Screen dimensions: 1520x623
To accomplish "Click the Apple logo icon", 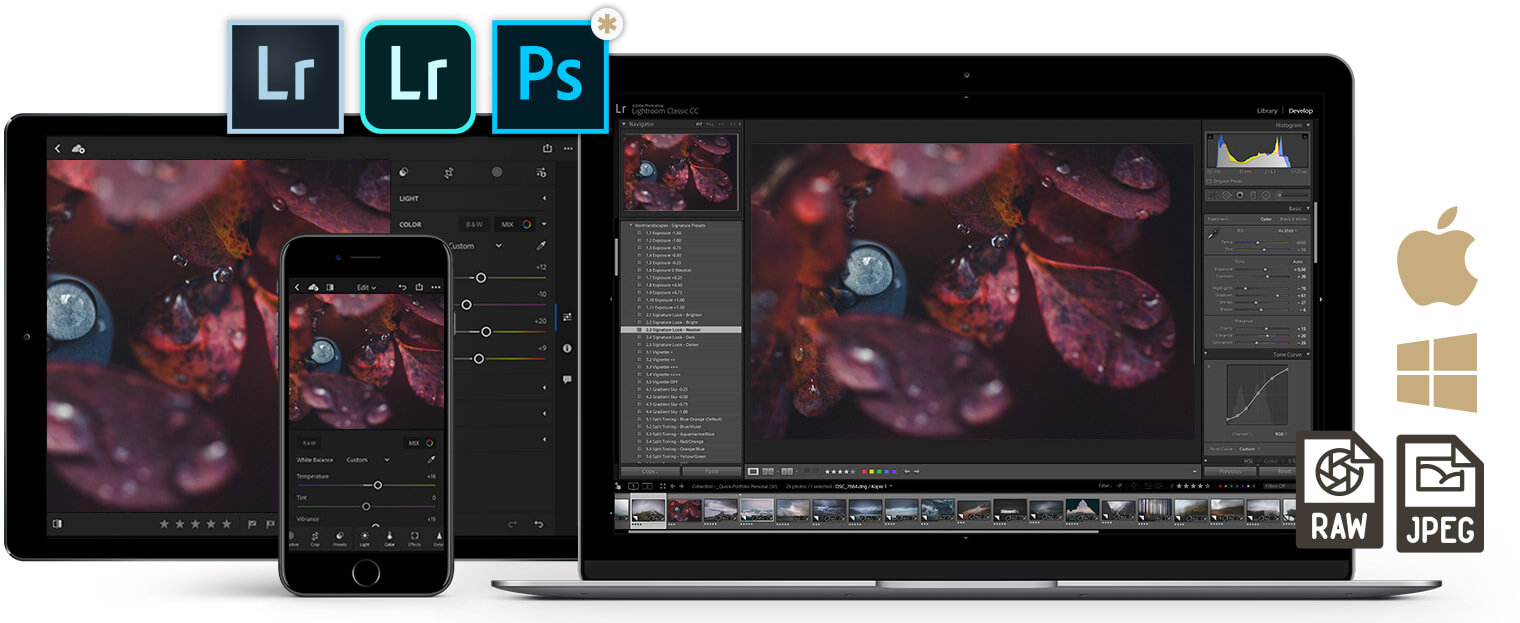I will [x=1436, y=255].
